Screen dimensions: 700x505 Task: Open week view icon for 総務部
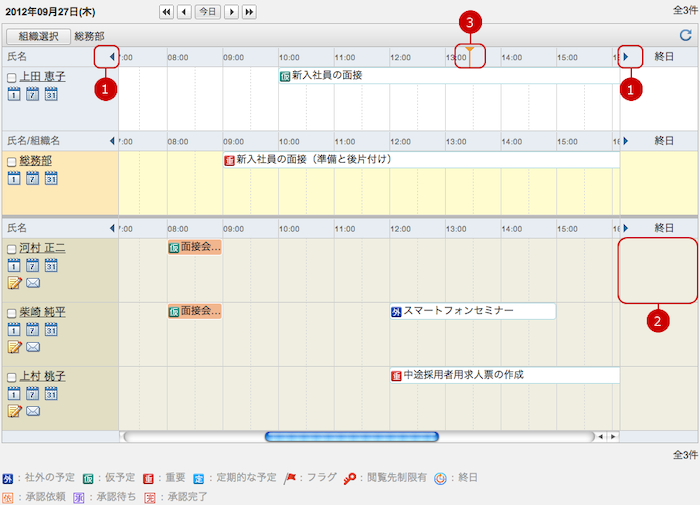33,178
